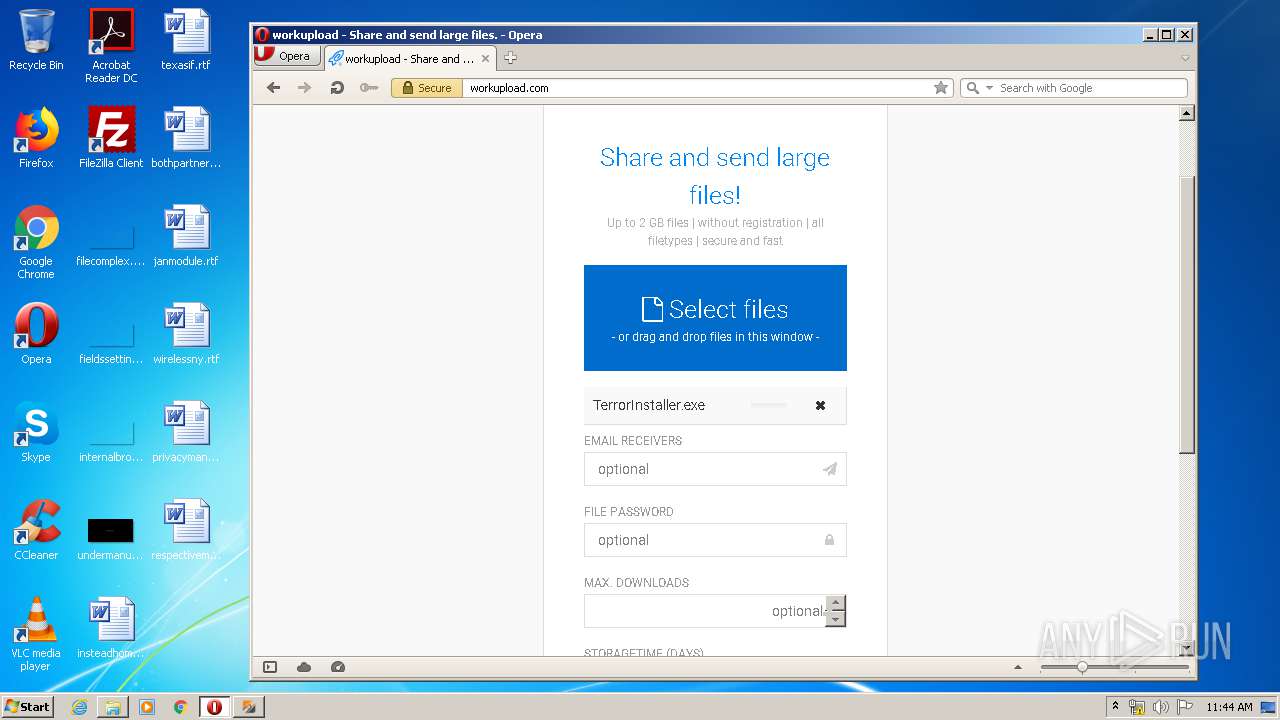Open Acrobat Reader DC shortcut
Screen dimensions: 1280x720
point(111,46)
